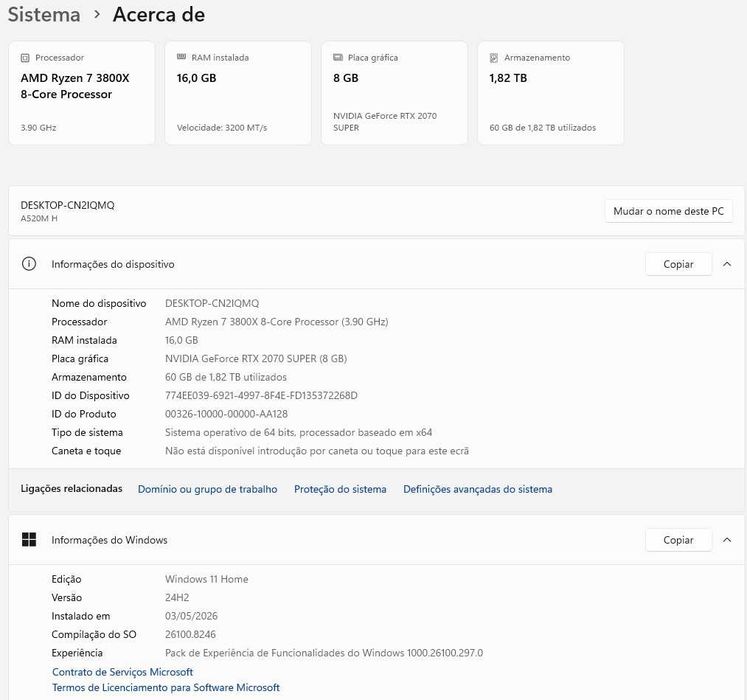Click '60 GB de 1,82 TB utilizados' in storage card
747x700 pixels.
pos(543,128)
